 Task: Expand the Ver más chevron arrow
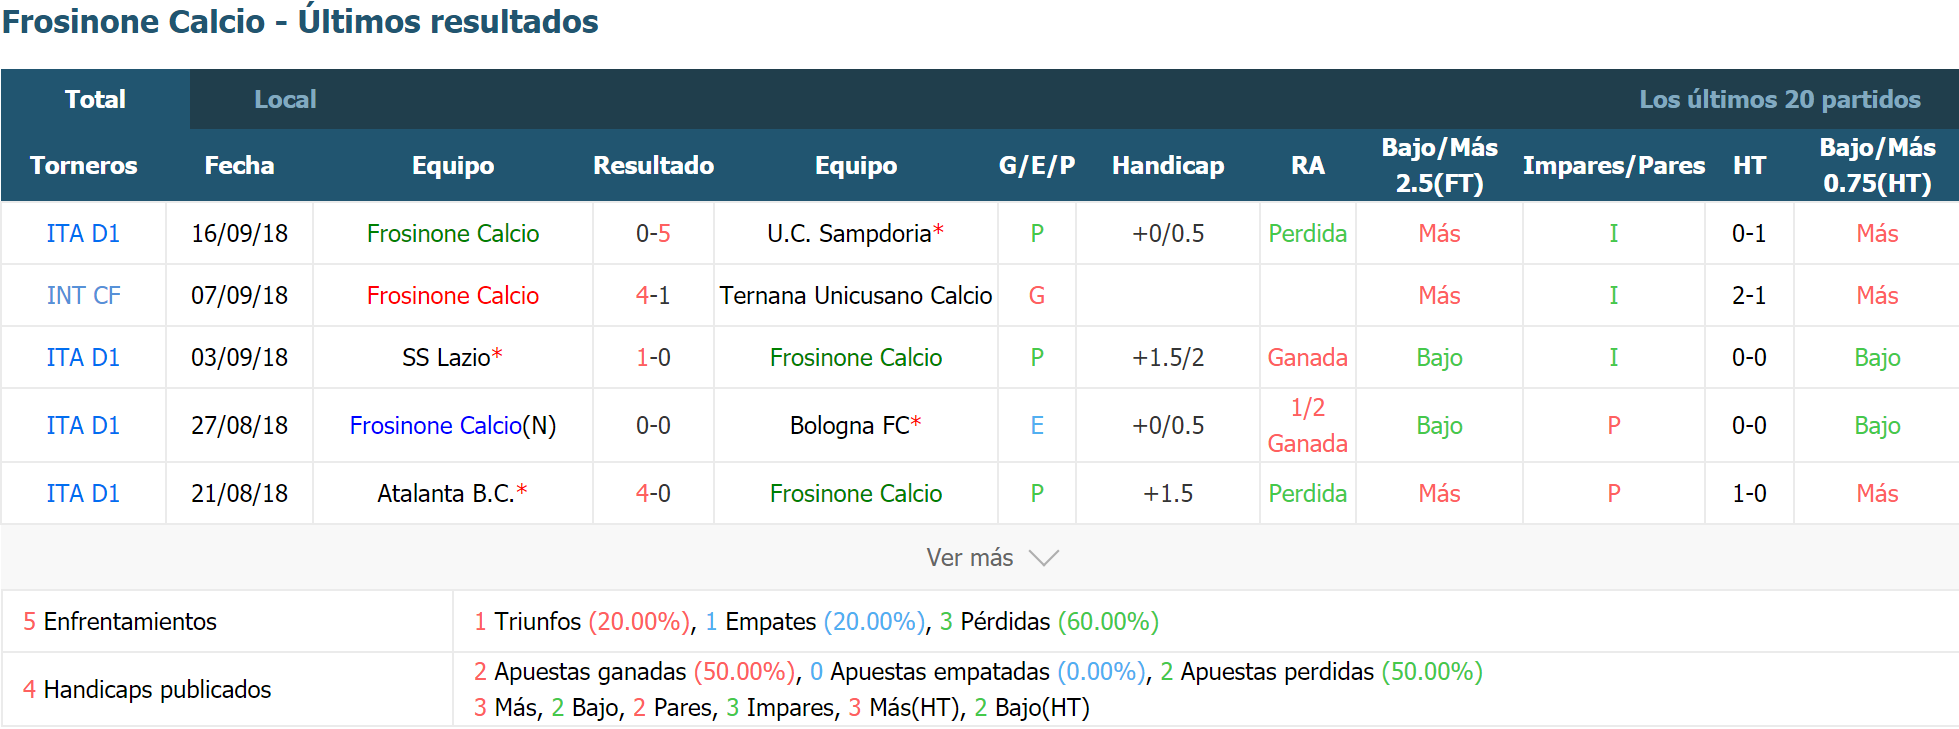coord(1043,558)
